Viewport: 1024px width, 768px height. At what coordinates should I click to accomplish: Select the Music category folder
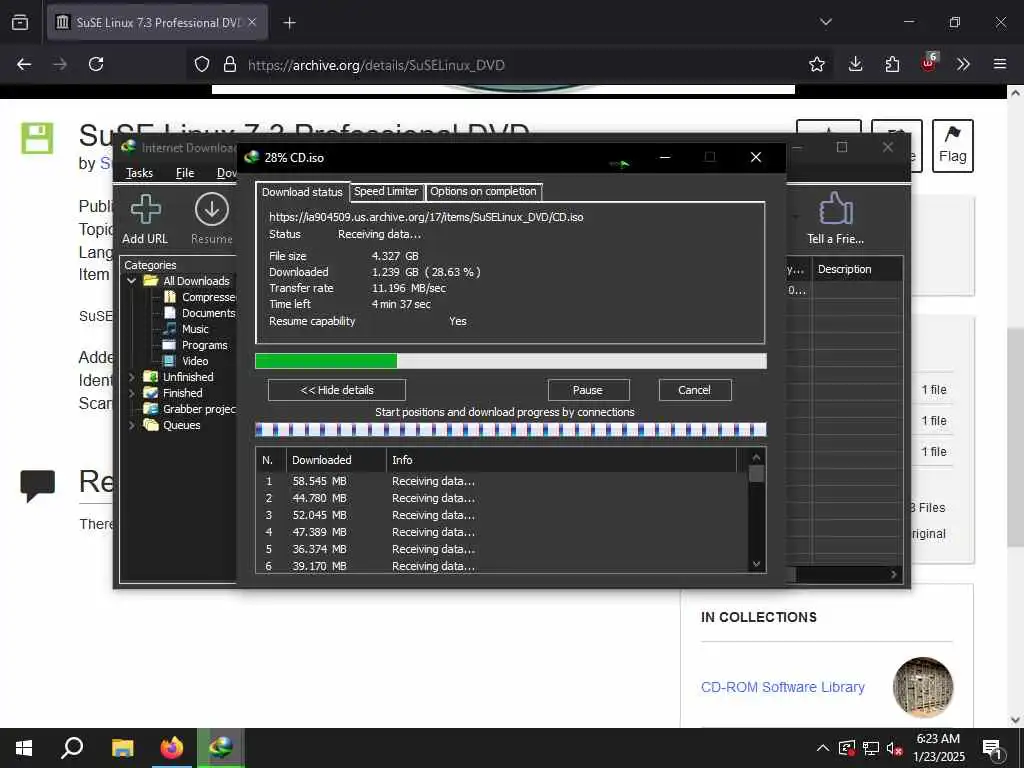click(x=186, y=329)
